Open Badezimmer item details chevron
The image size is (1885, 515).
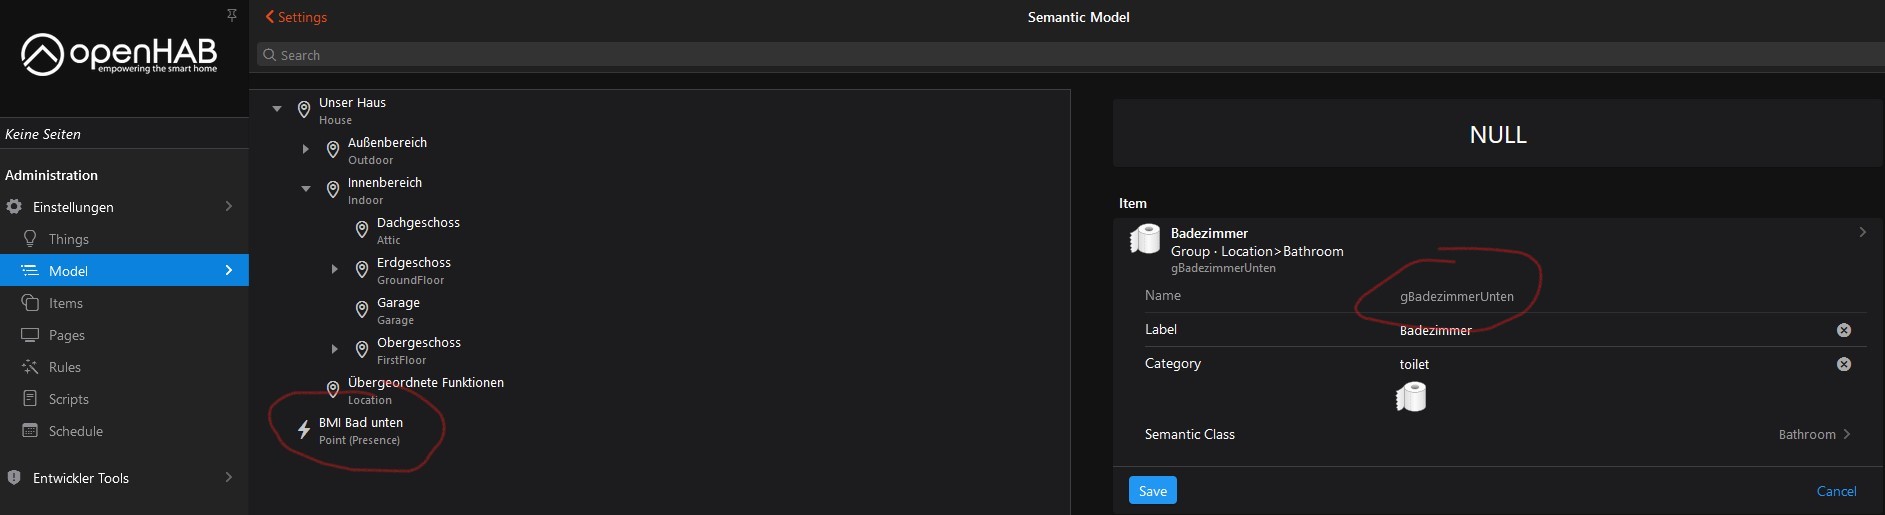(1862, 232)
